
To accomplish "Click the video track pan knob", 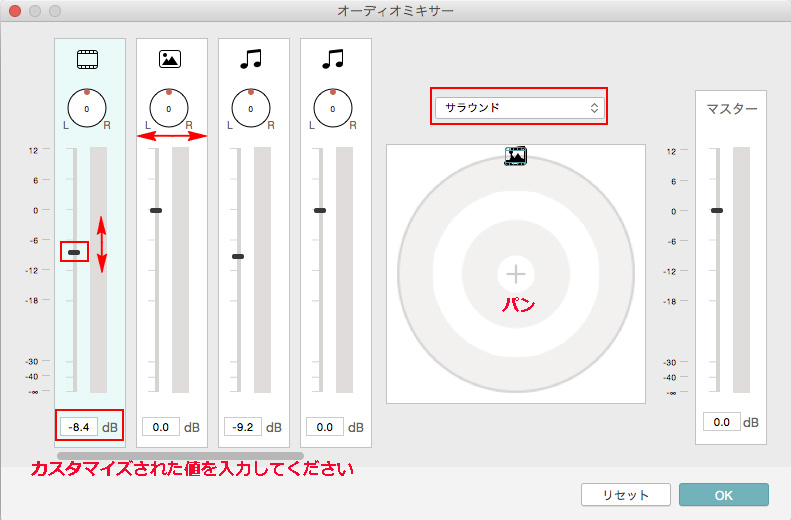I will pos(87,108).
